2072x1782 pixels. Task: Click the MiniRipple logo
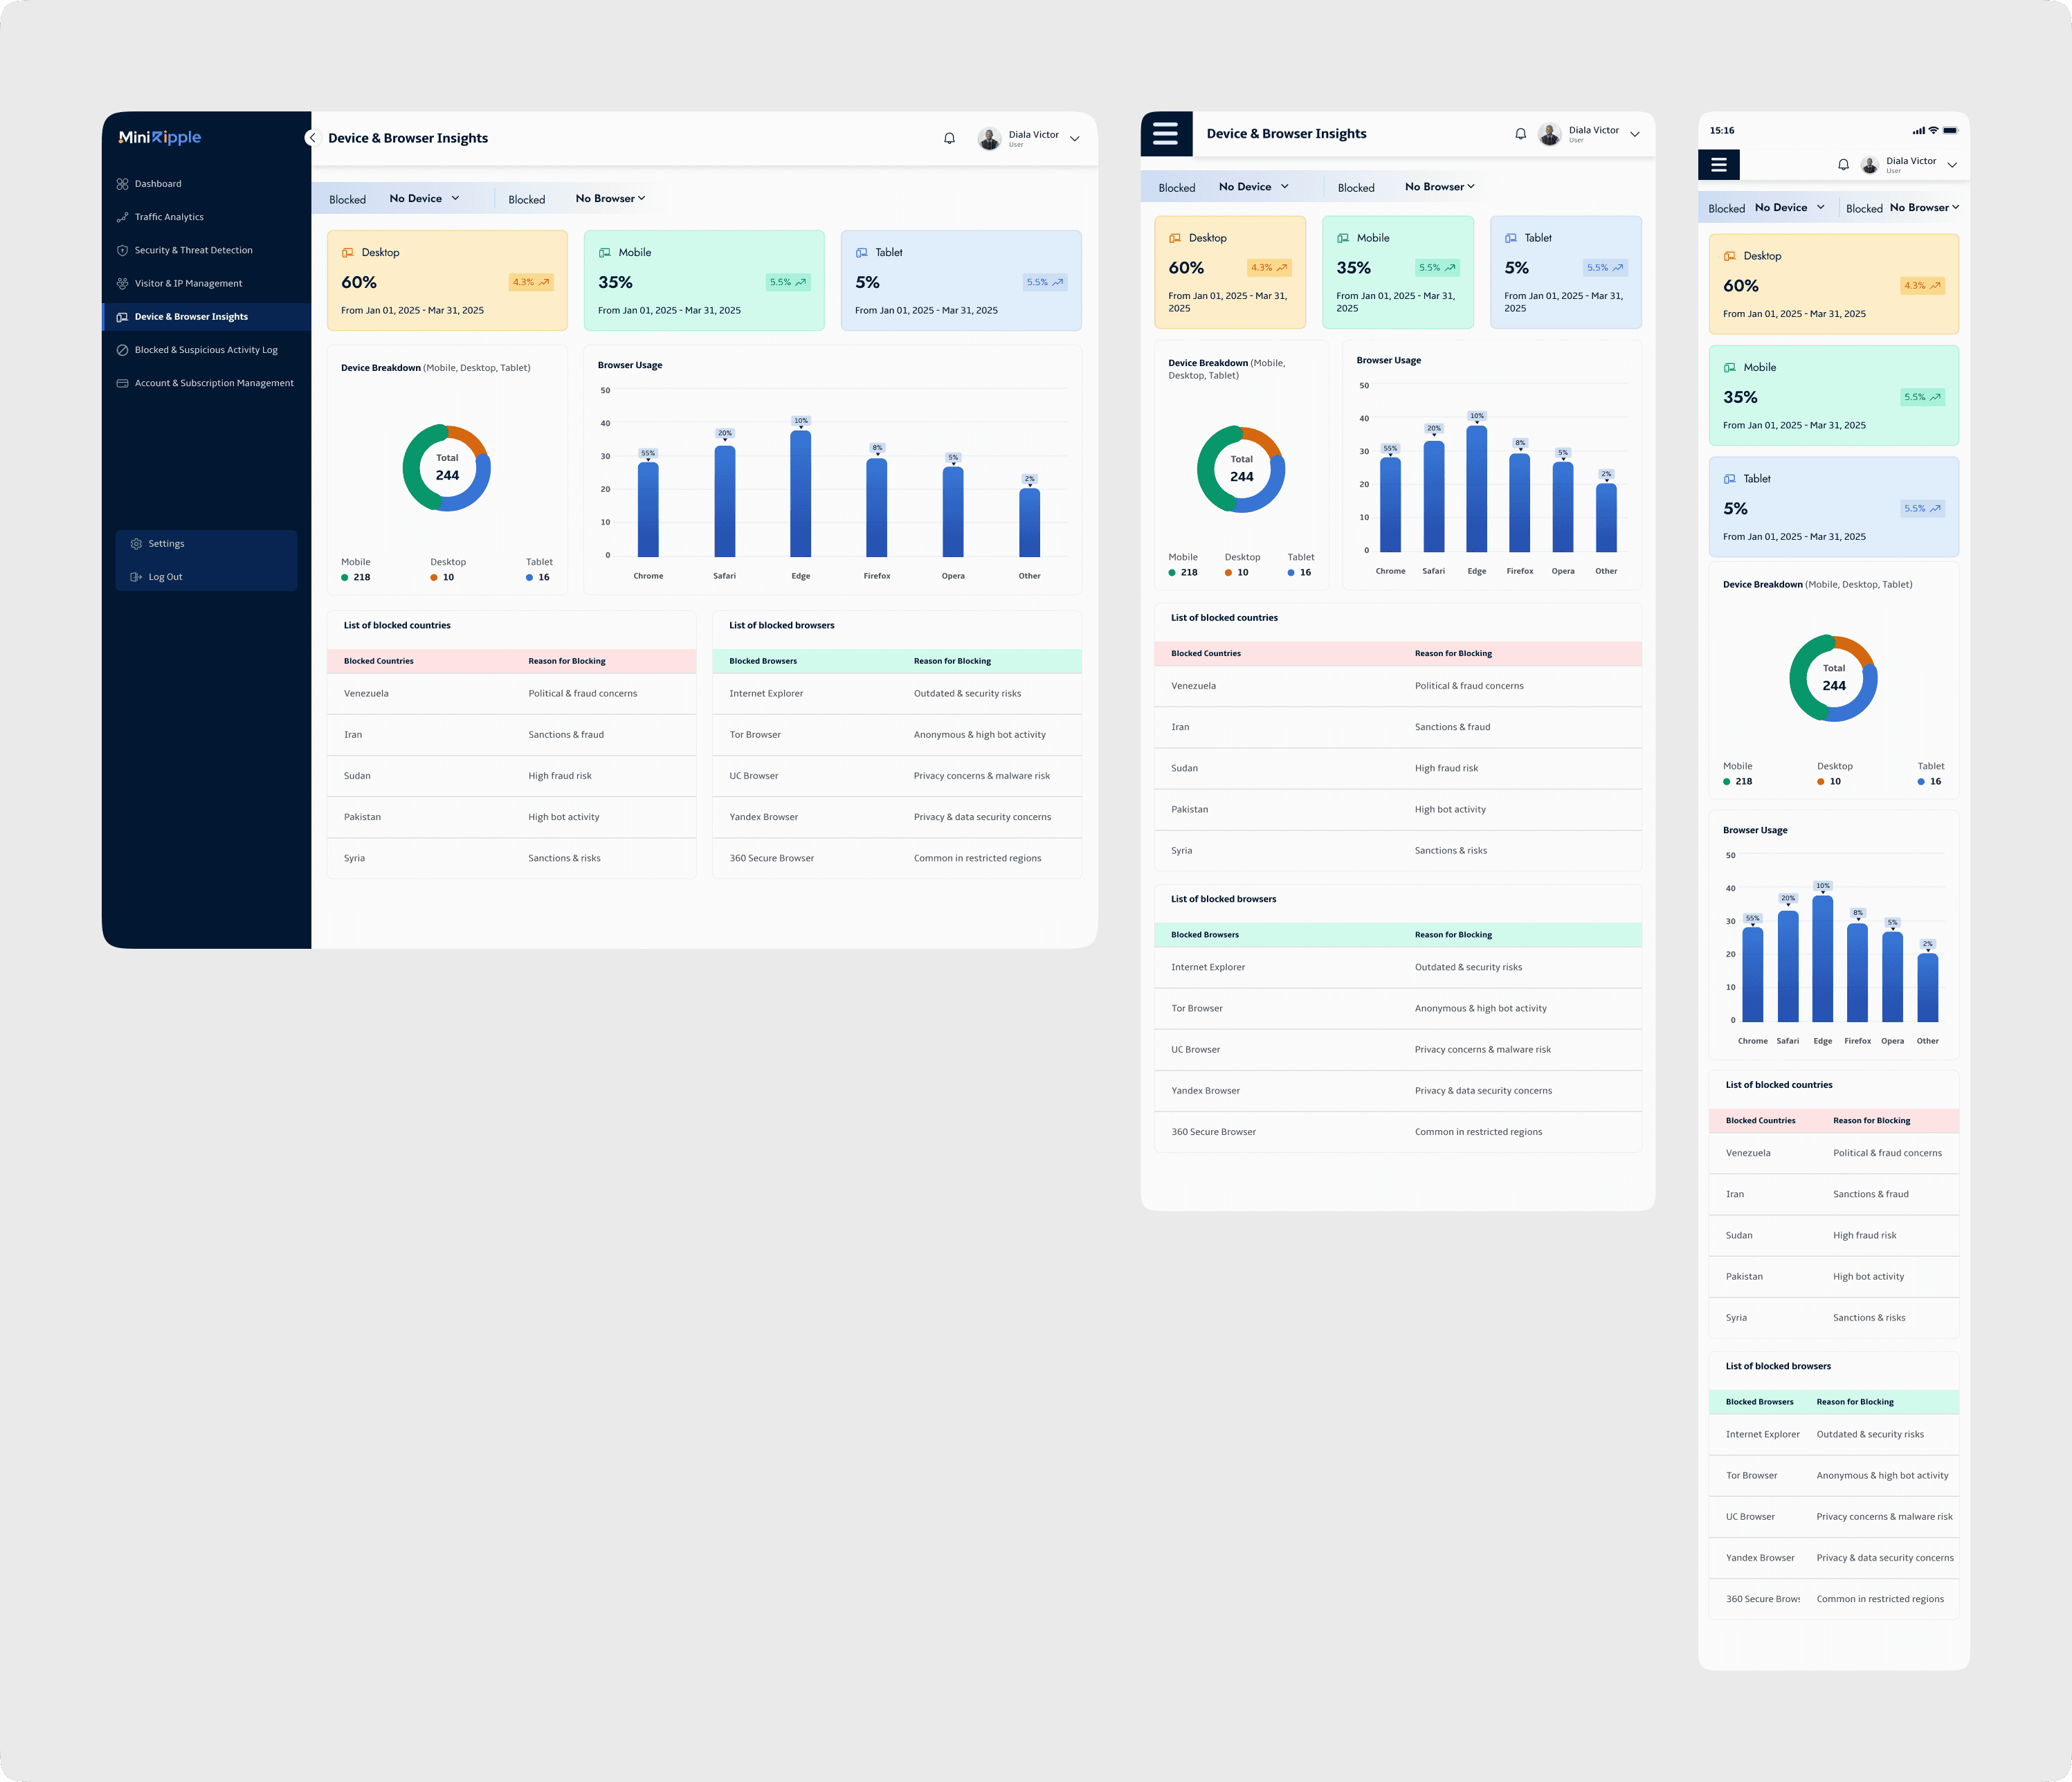click(160, 138)
